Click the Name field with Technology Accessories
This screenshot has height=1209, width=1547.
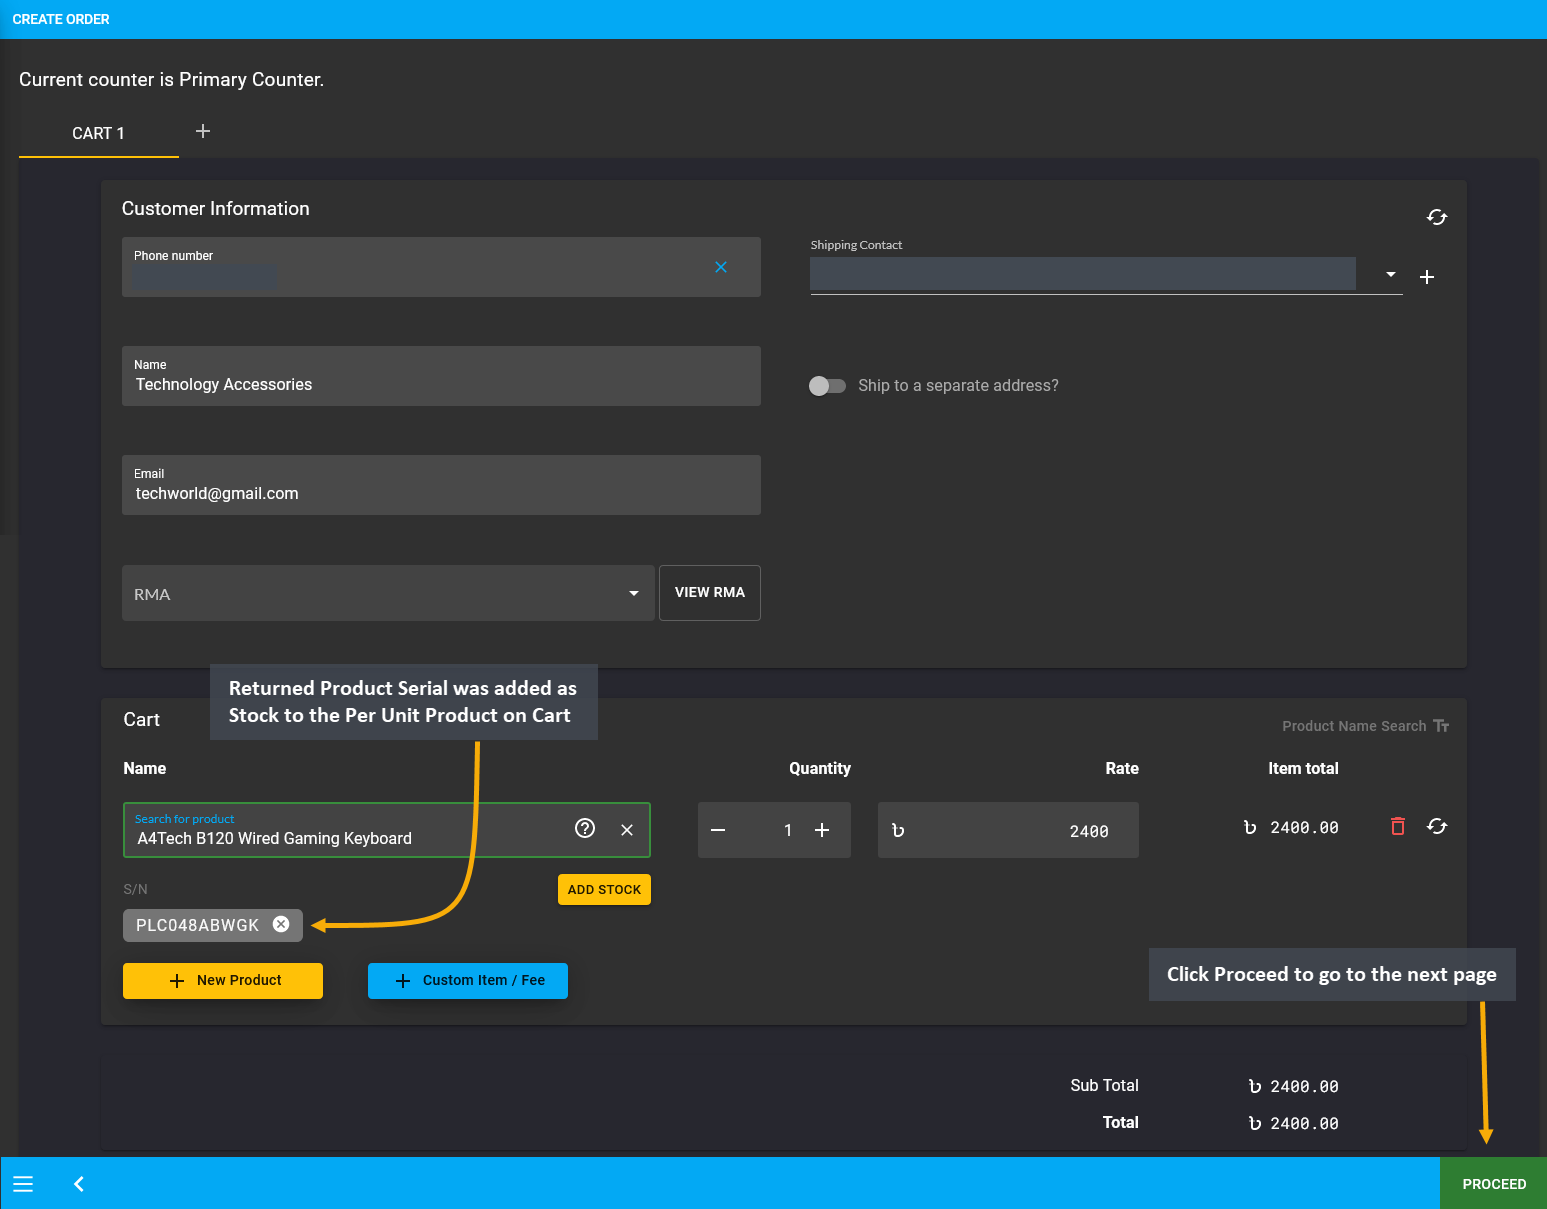pyautogui.click(x=441, y=376)
